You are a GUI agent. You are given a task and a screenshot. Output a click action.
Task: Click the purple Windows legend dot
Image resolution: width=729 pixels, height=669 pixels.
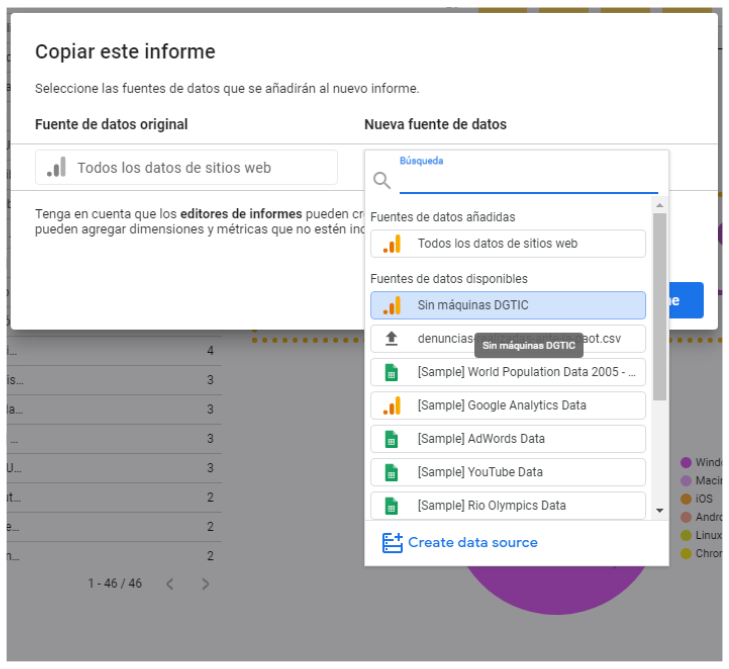686,463
